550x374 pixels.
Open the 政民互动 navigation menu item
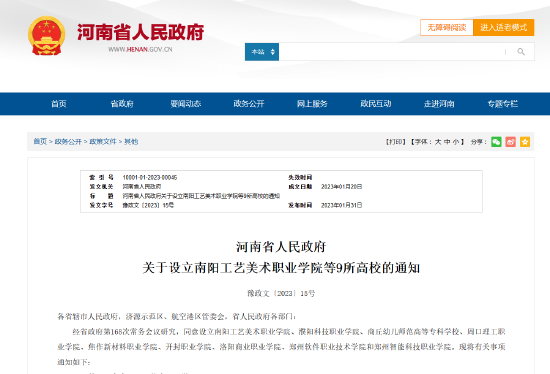coord(376,104)
